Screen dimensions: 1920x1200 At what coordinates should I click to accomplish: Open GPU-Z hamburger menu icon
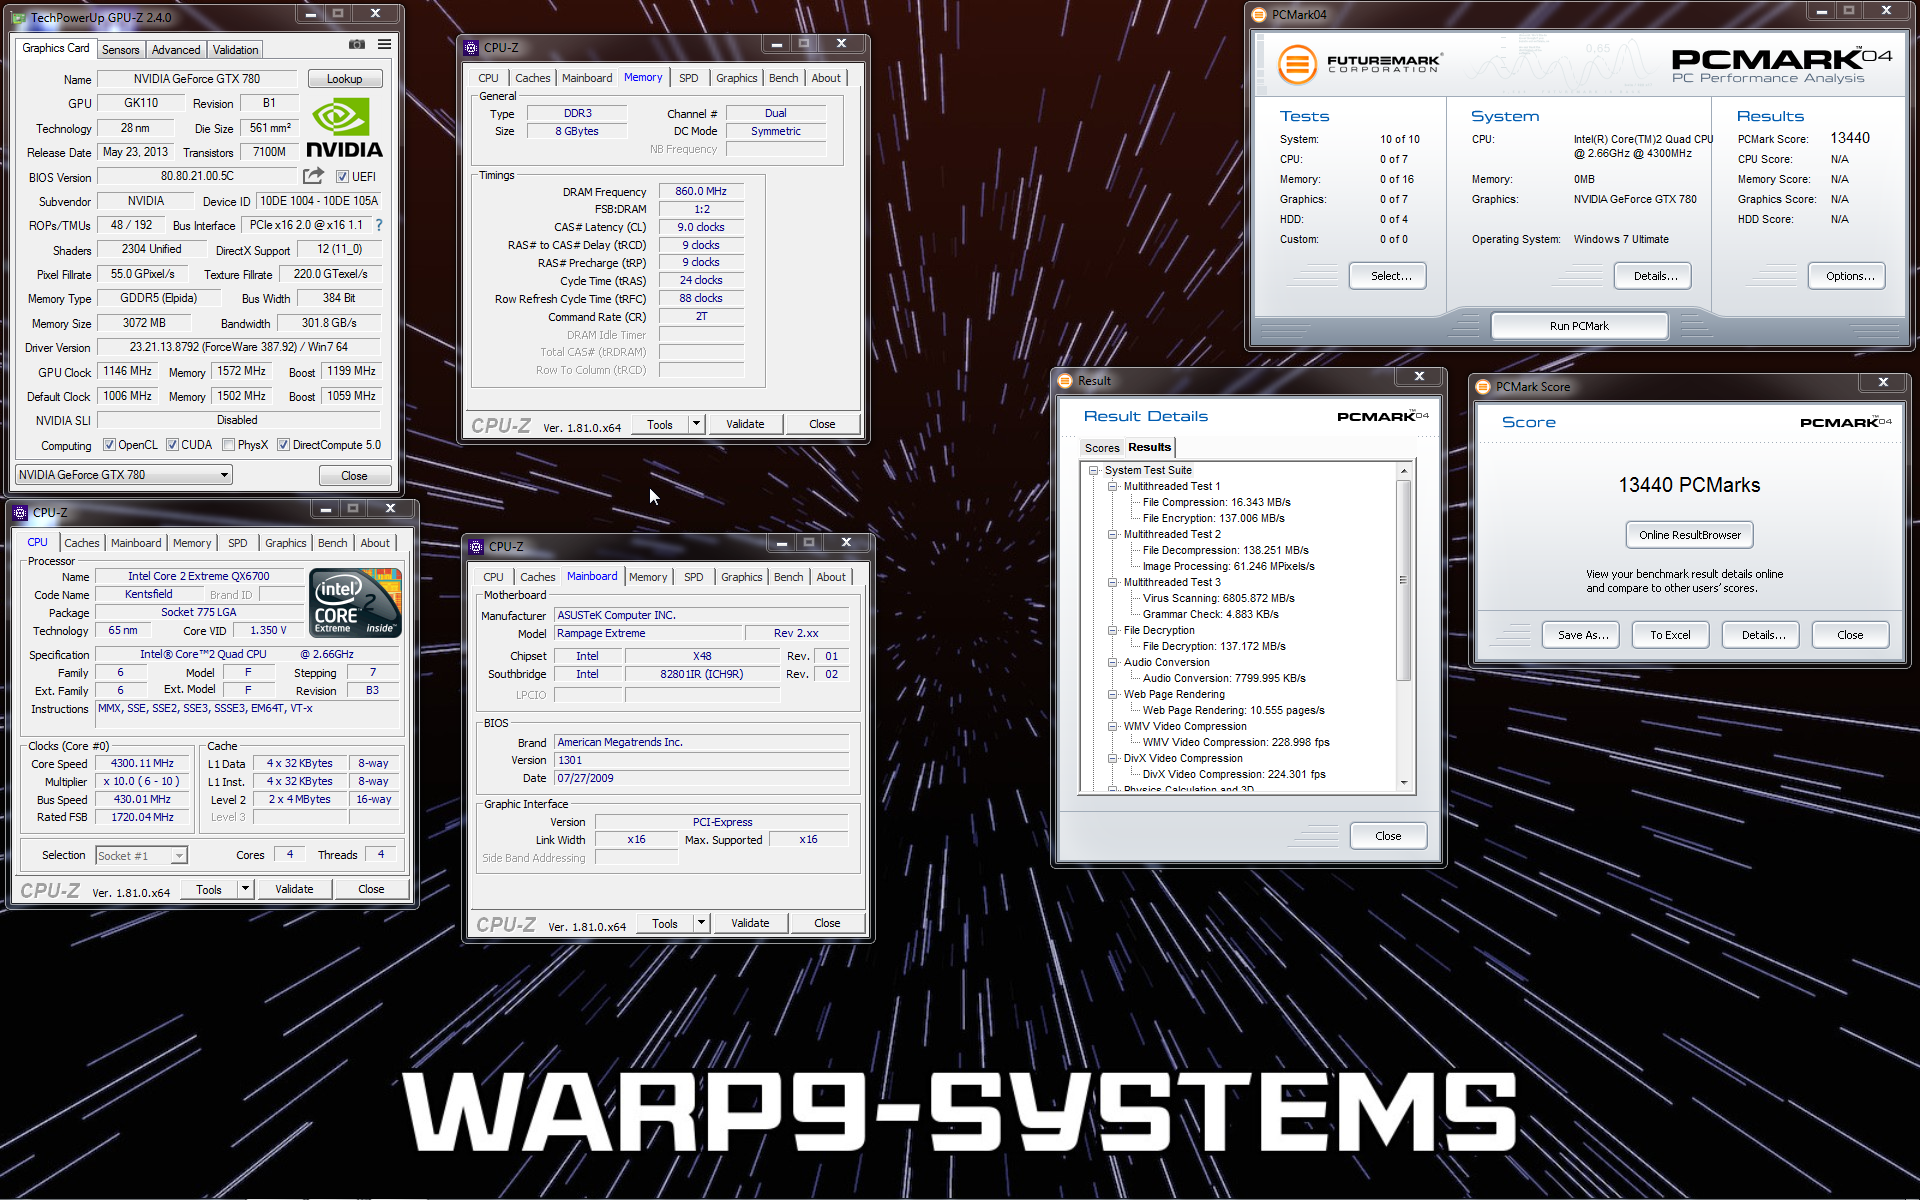[x=384, y=45]
